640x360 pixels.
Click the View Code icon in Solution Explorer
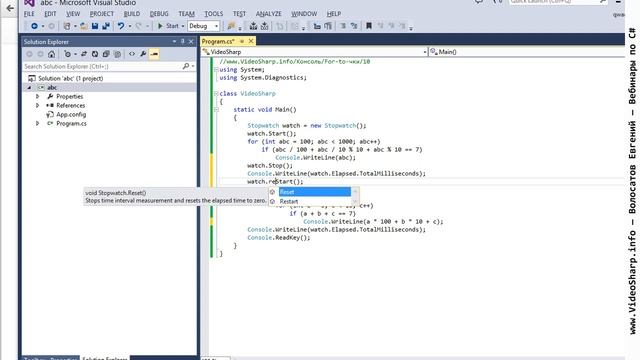132,54
